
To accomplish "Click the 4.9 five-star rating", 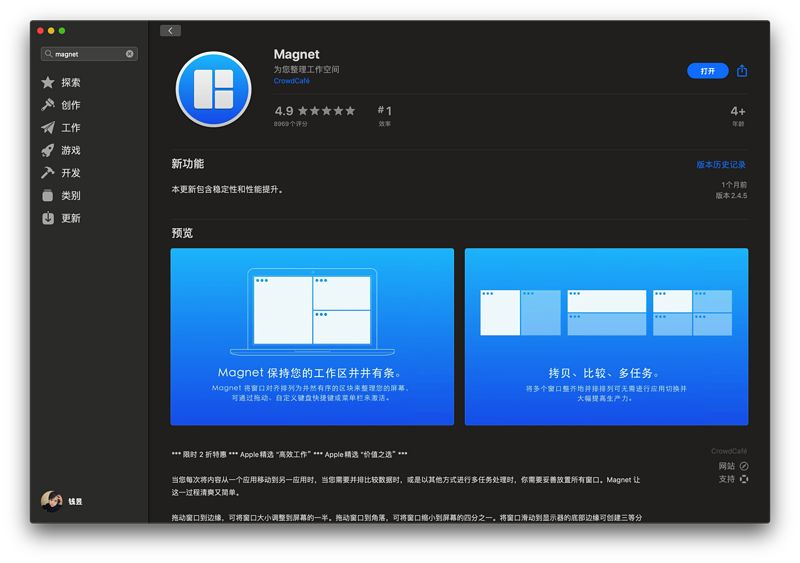I will coord(314,111).
